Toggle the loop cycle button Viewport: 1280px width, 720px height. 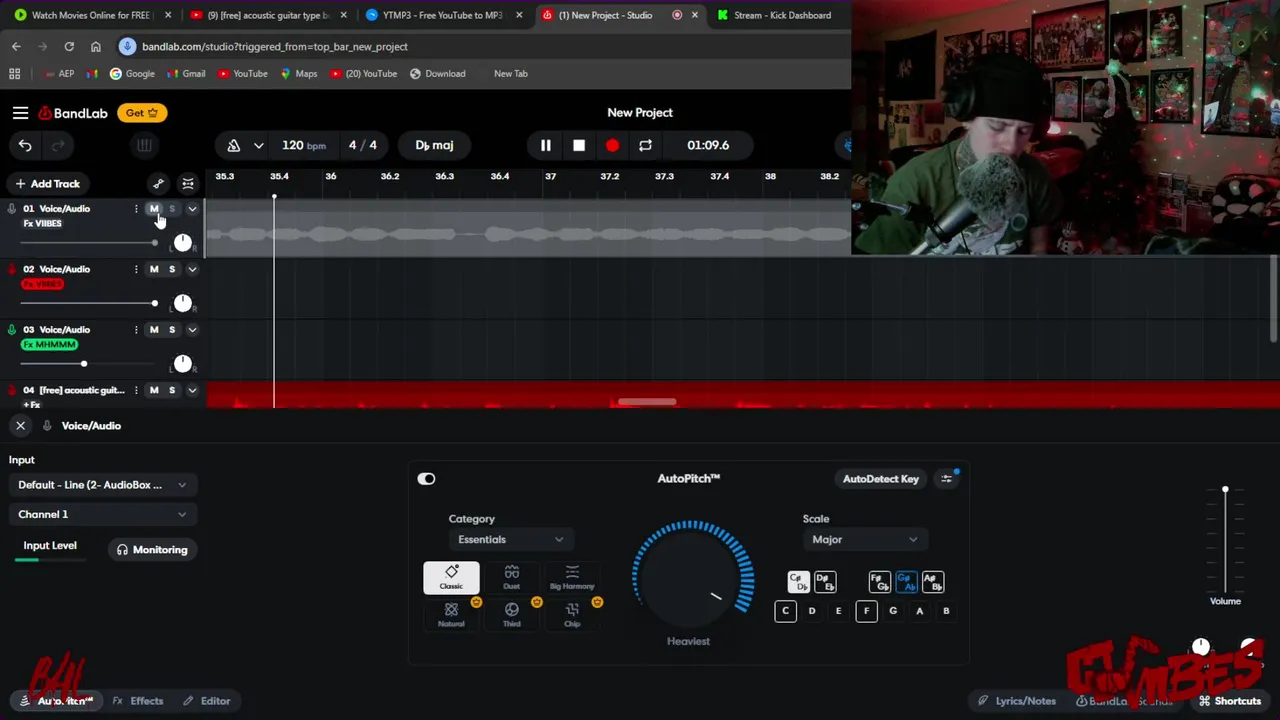click(645, 146)
